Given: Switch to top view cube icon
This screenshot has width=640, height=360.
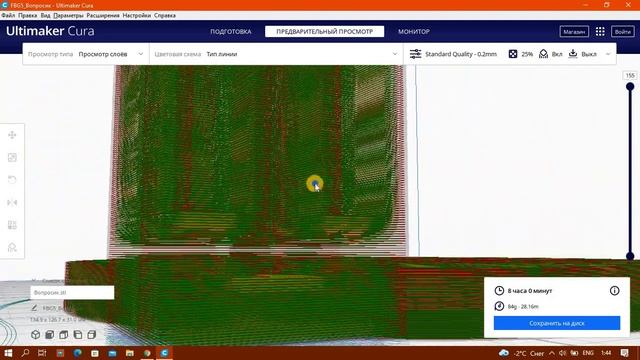Looking at the screenshot, I should coord(64,335).
